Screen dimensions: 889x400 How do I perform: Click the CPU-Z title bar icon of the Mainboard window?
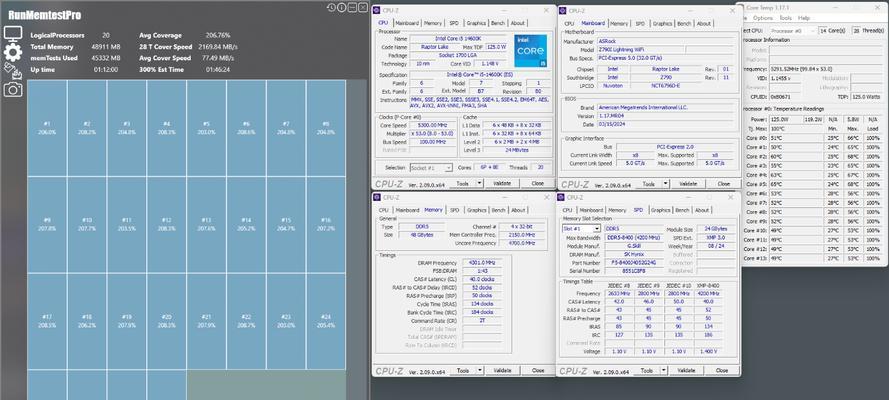tap(563, 10)
